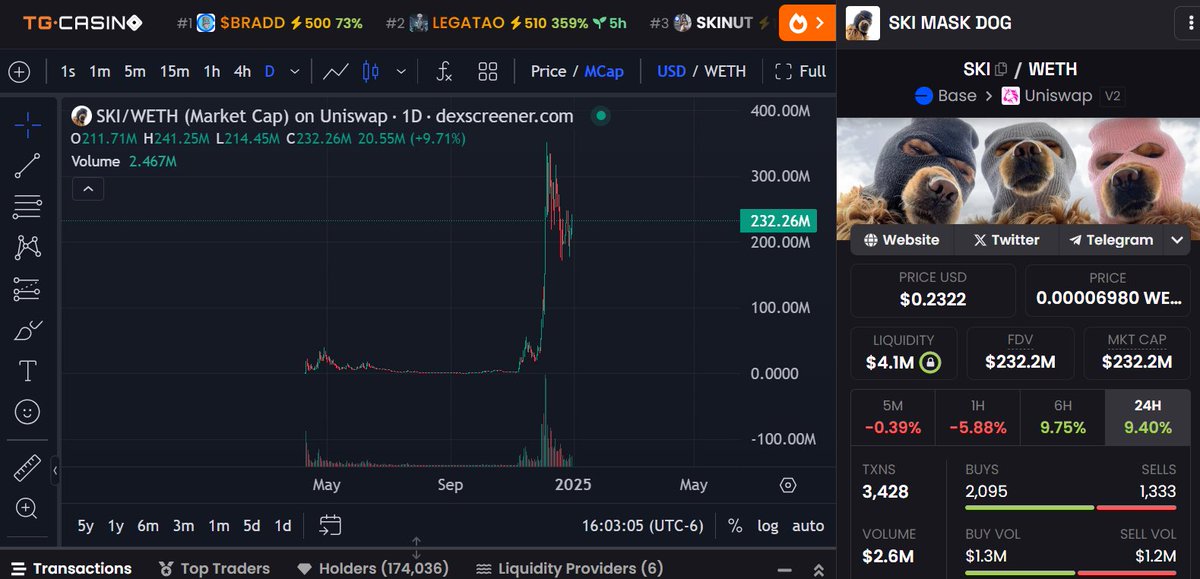Screen dimensions: 1200x579
Task: Select the 1s timeframe
Action: coord(68,72)
